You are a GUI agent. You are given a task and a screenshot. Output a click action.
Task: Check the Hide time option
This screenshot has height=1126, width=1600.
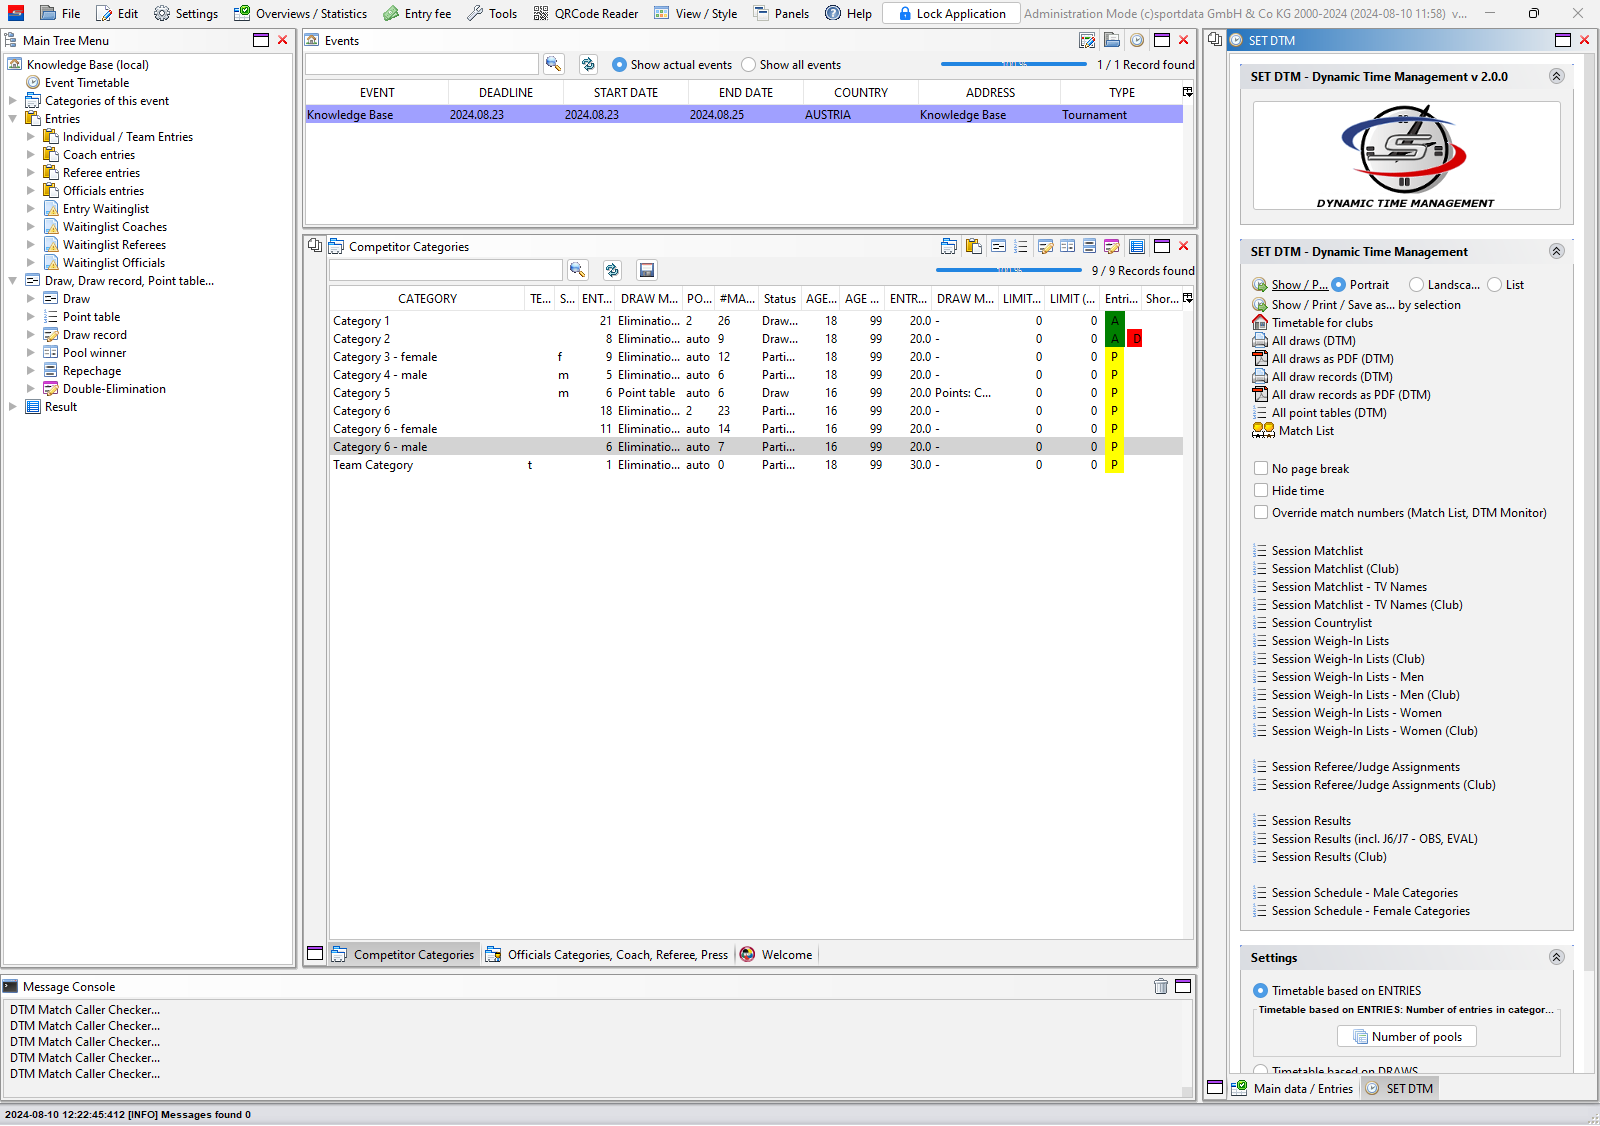1261,491
